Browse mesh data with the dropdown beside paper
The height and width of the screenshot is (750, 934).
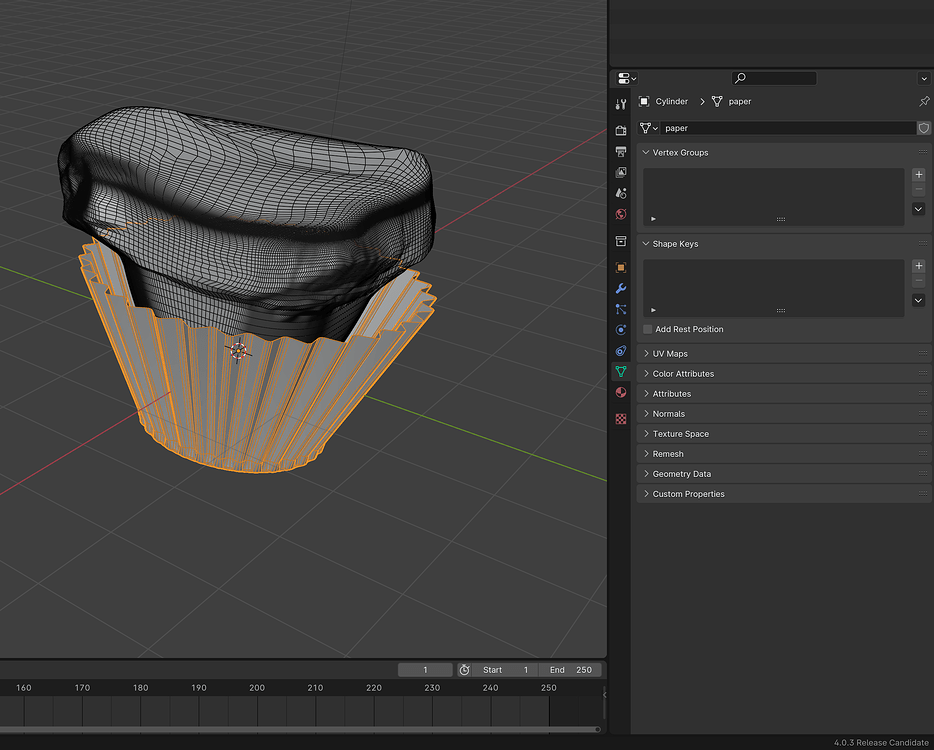coord(649,128)
